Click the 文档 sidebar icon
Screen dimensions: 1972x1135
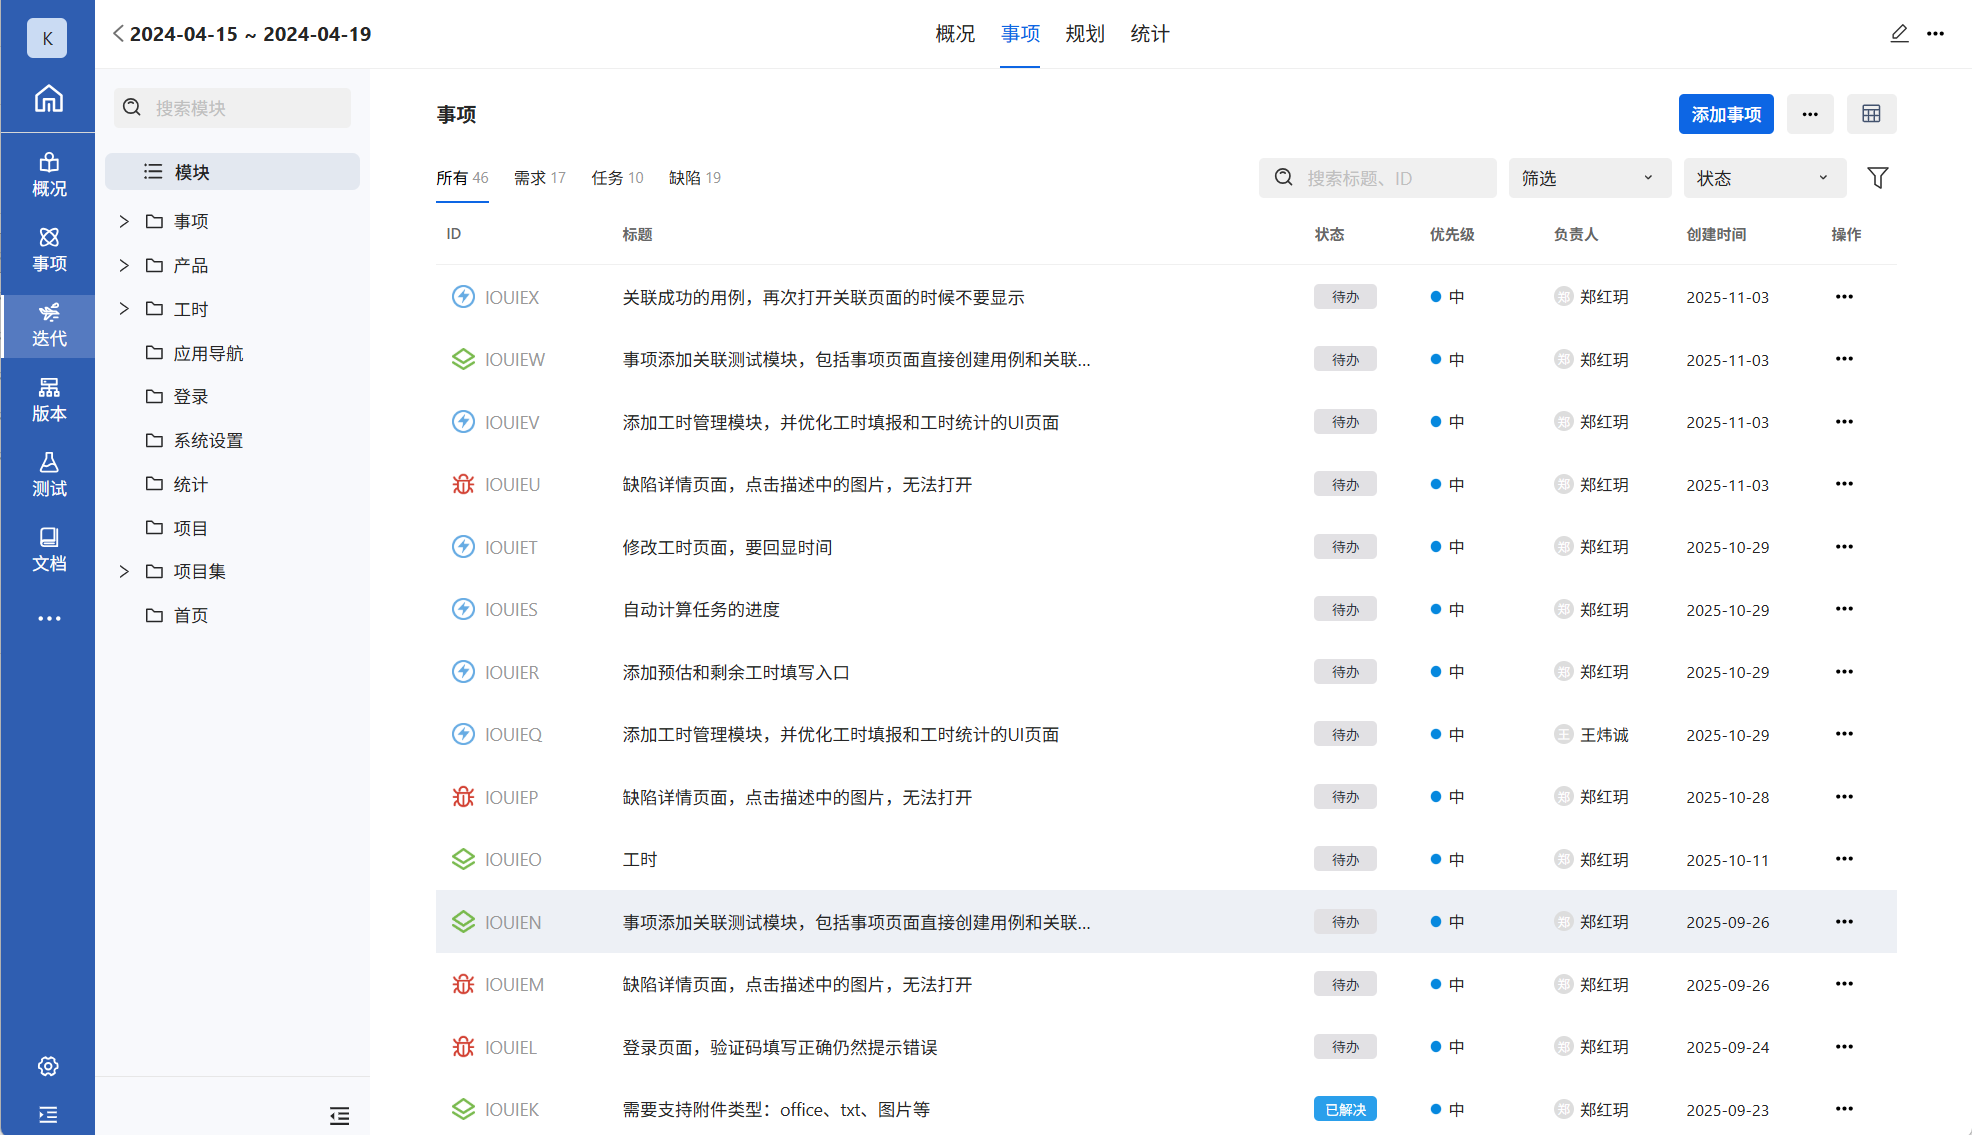pyautogui.click(x=48, y=549)
